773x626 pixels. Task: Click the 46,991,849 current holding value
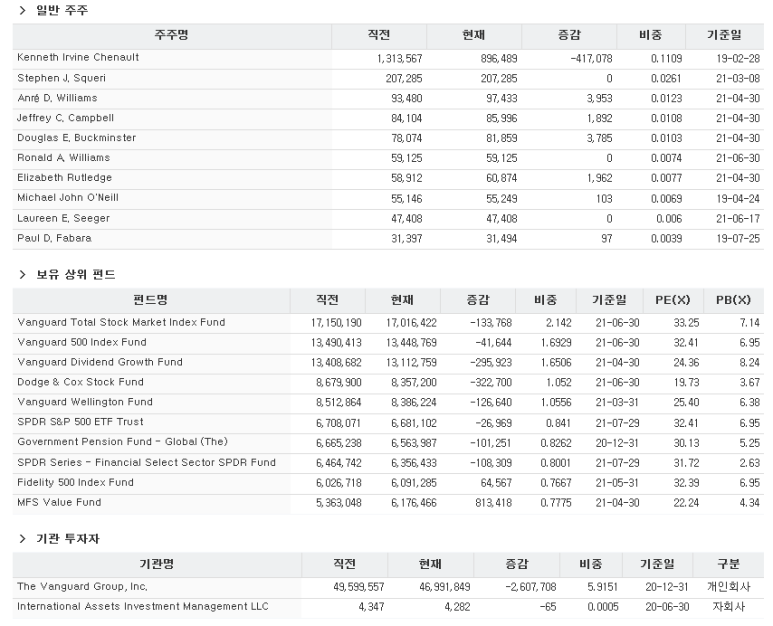[445, 587]
